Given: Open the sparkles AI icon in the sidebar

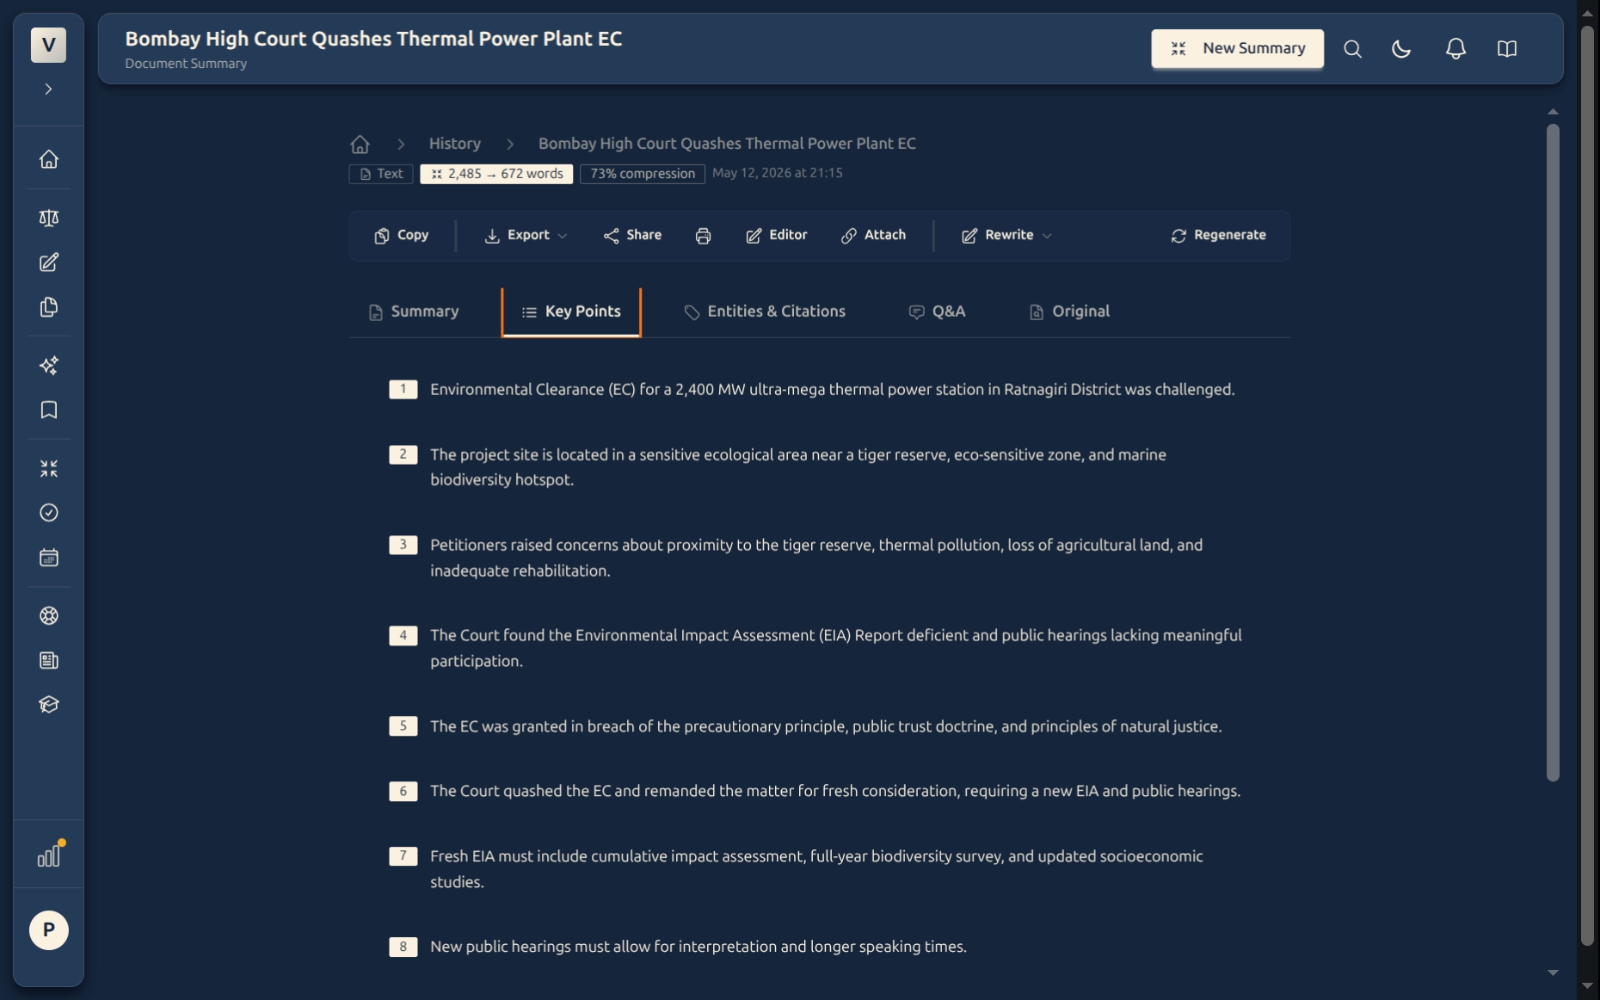Looking at the screenshot, I should (48, 365).
